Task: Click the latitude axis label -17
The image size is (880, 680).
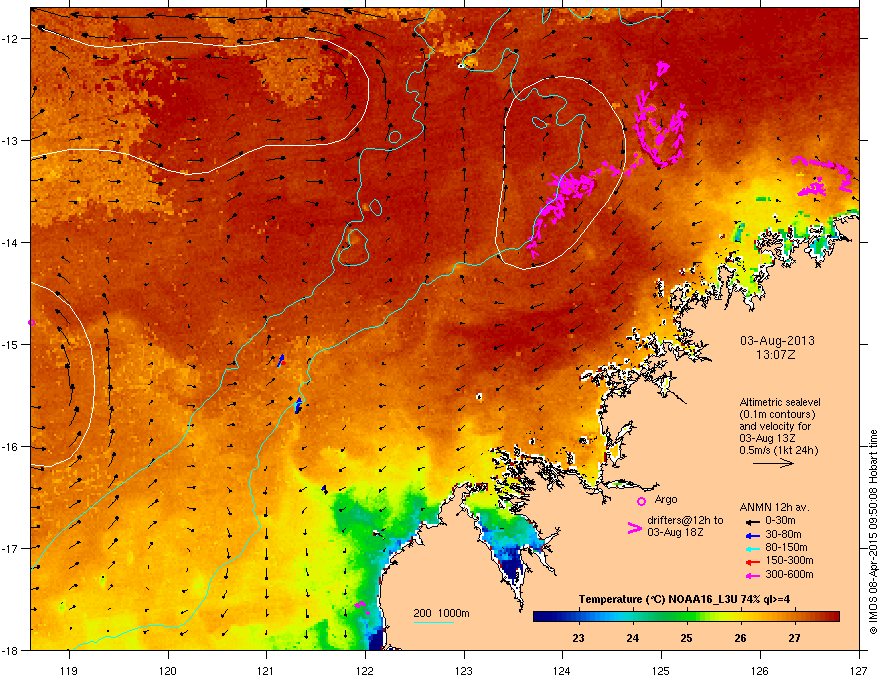Action: (10, 548)
